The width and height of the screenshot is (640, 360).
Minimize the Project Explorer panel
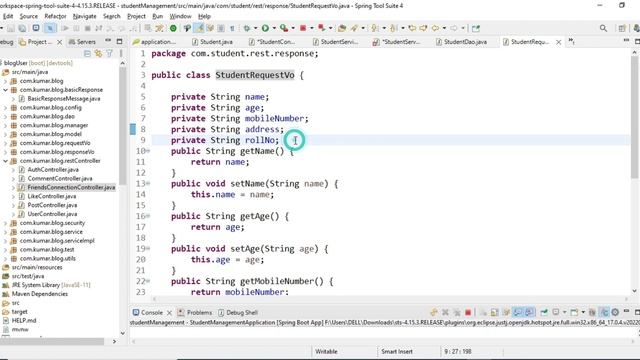108,41
